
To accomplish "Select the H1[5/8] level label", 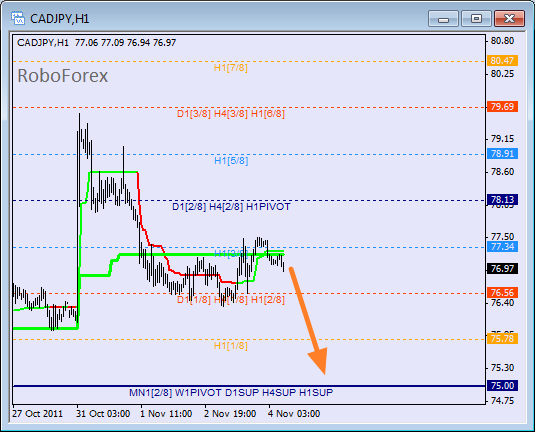I will (231, 160).
